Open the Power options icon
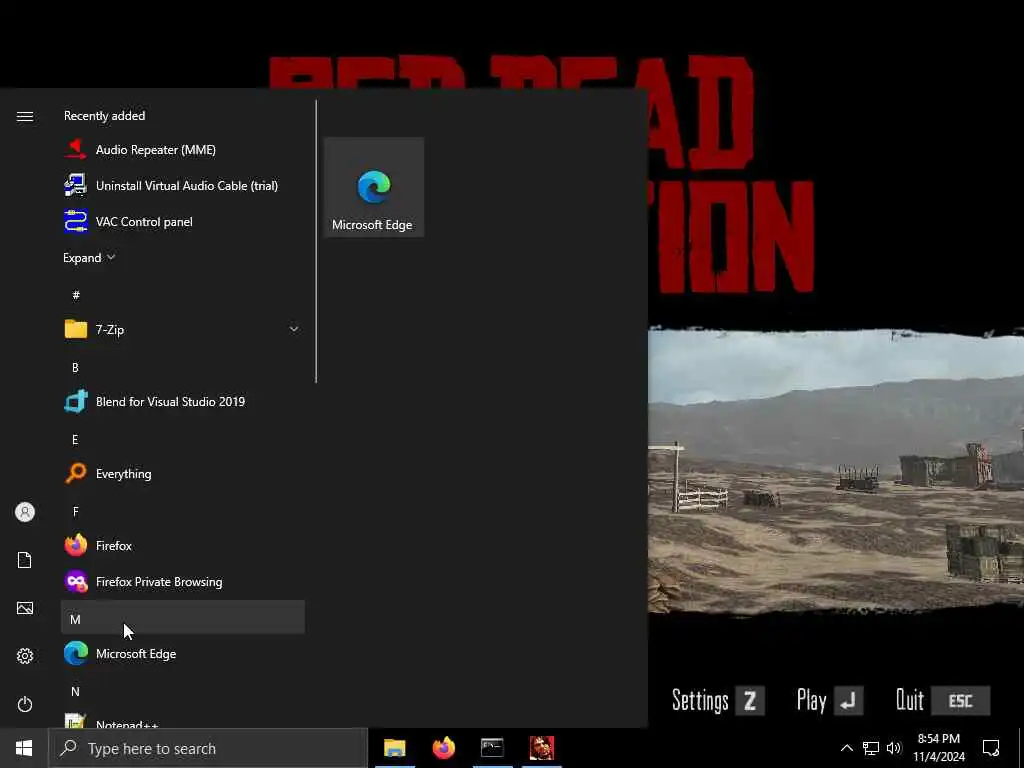This screenshot has height=768, width=1024. [x=25, y=704]
